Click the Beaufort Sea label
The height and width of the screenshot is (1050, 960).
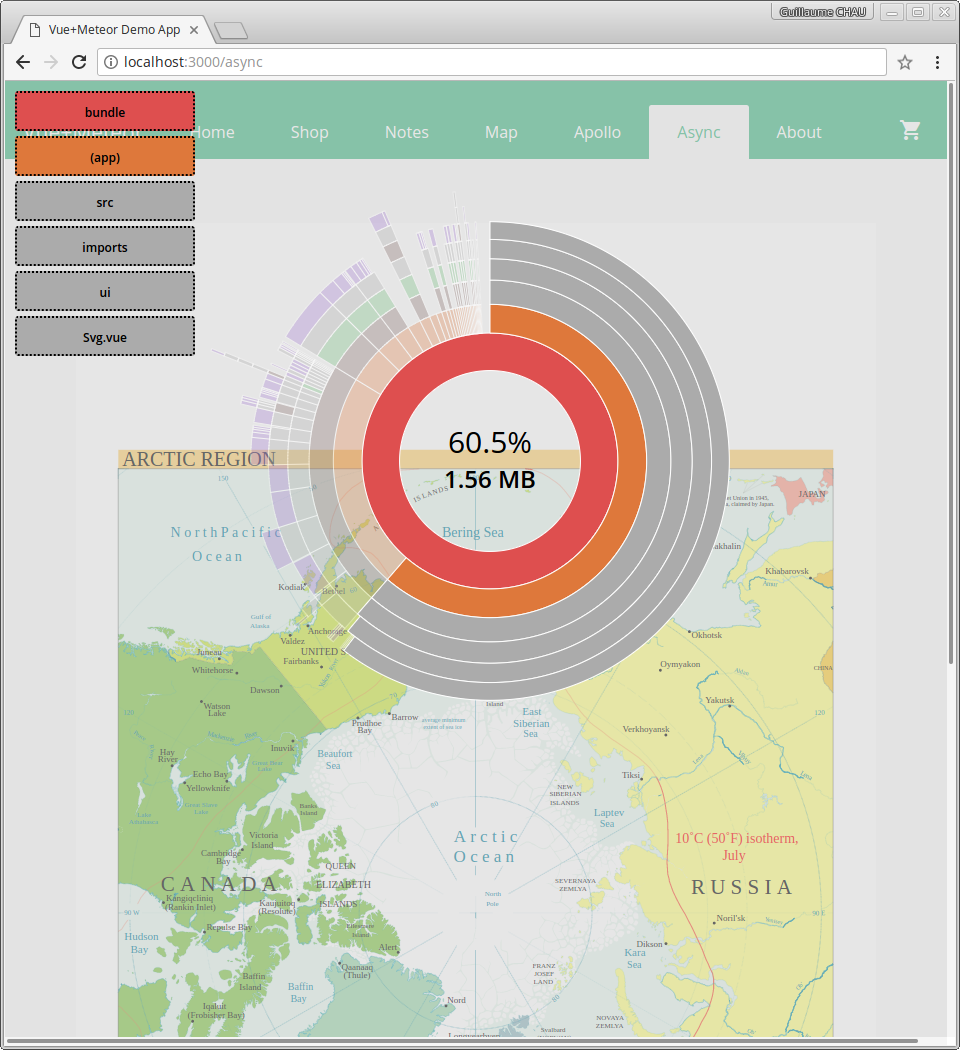point(334,759)
